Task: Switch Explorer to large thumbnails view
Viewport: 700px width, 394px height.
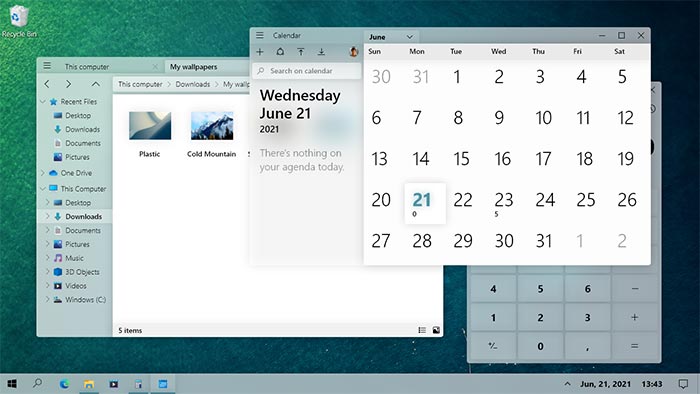Action: (x=436, y=330)
